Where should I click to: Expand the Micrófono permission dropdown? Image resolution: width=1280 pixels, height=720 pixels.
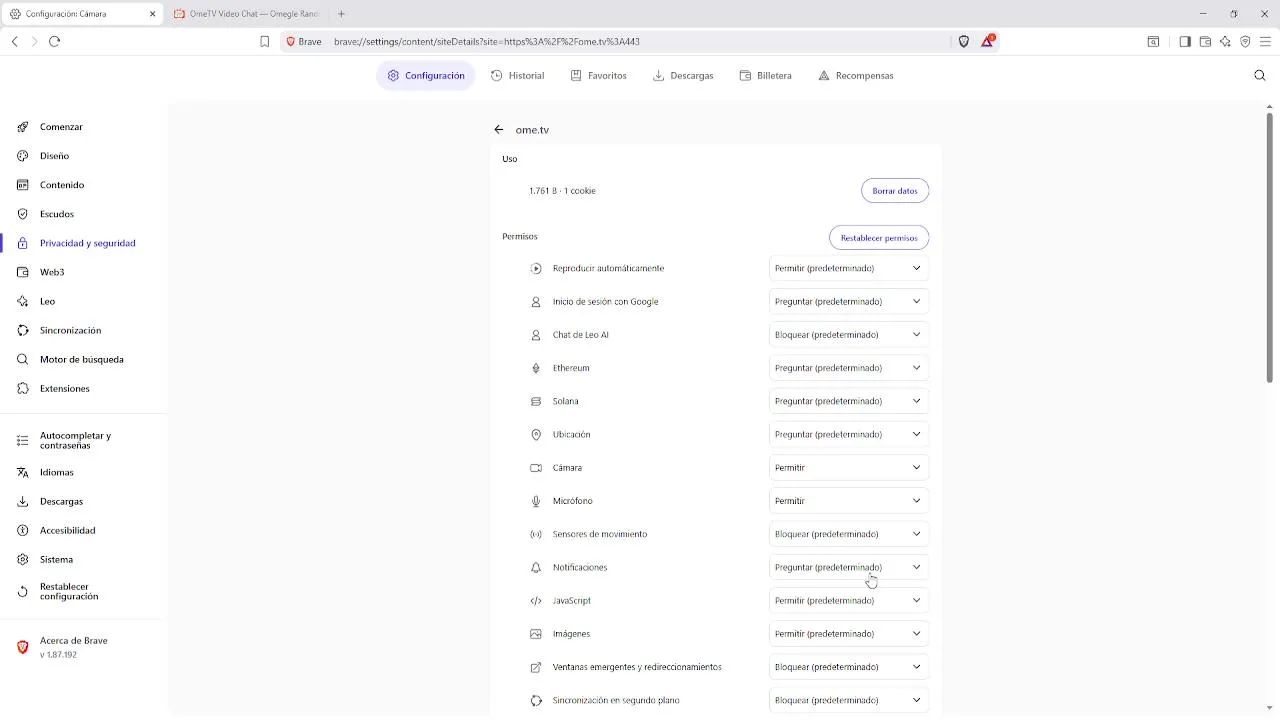(x=848, y=500)
